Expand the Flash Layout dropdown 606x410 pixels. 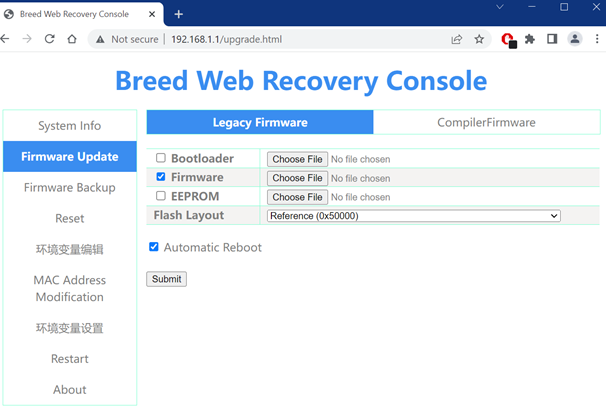(x=413, y=216)
